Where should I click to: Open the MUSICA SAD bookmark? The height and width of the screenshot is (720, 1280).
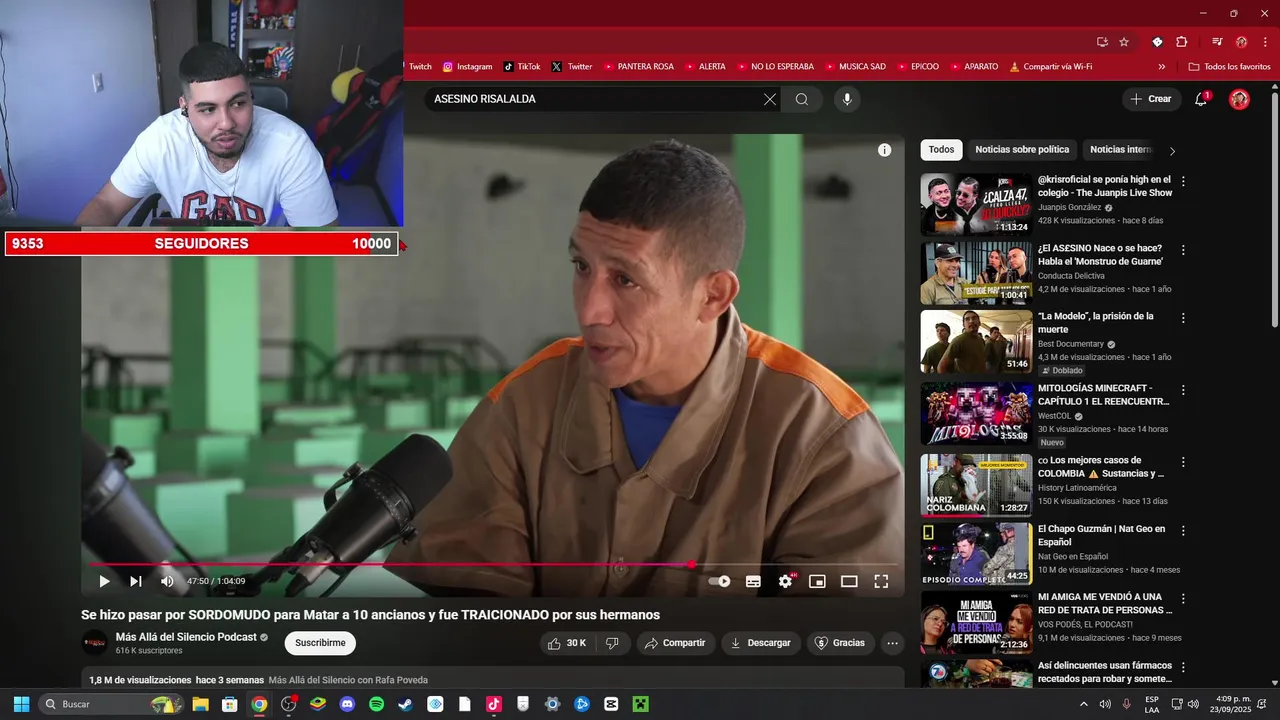[854, 67]
